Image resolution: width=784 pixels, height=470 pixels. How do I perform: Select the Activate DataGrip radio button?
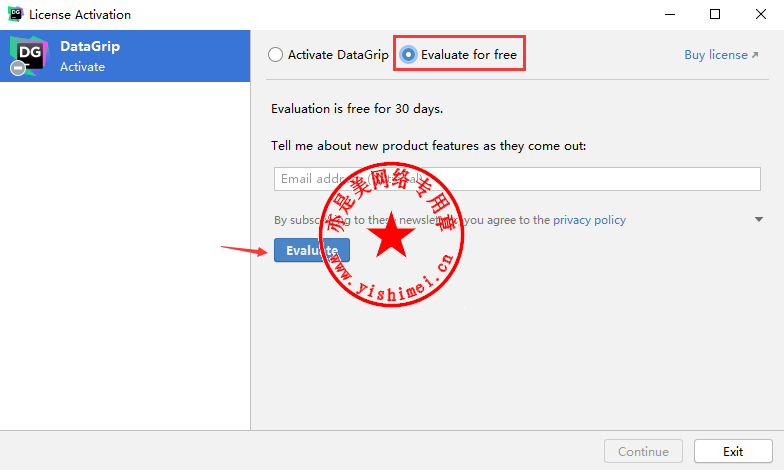276,54
